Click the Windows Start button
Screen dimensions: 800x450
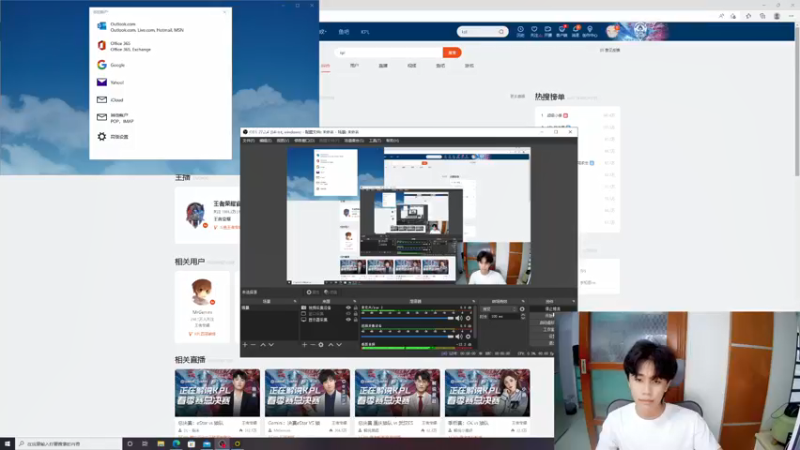[x=7, y=444]
